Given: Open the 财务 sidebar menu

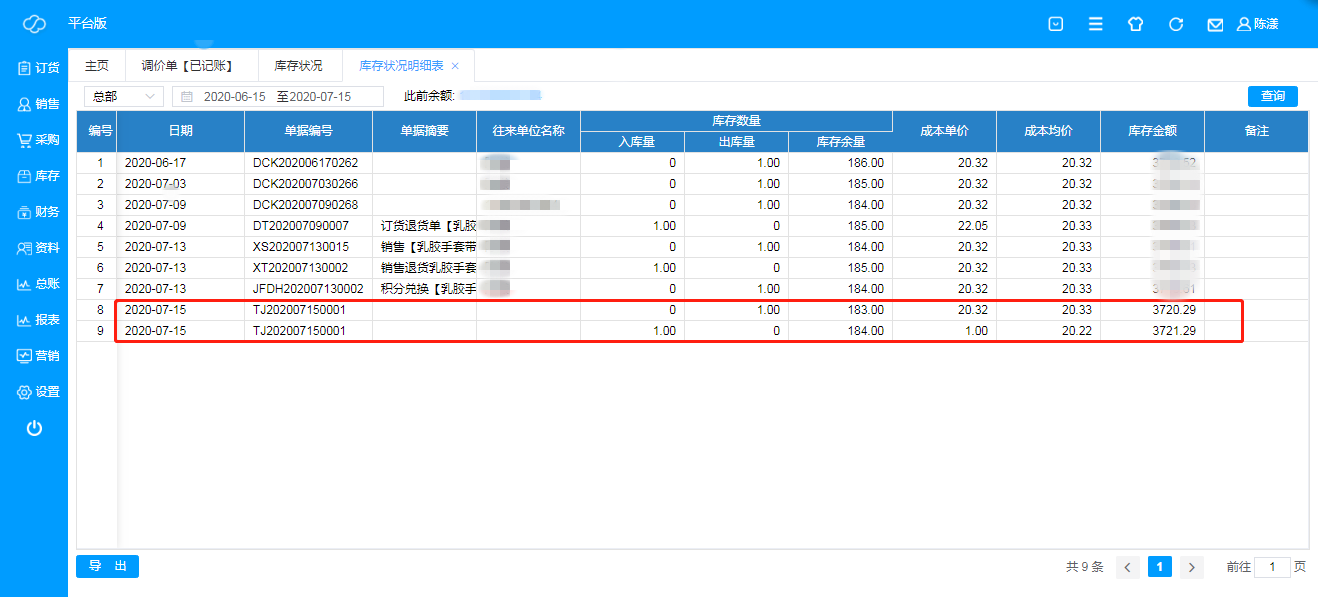Looking at the screenshot, I should pyautogui.click(x=38, y=212).
